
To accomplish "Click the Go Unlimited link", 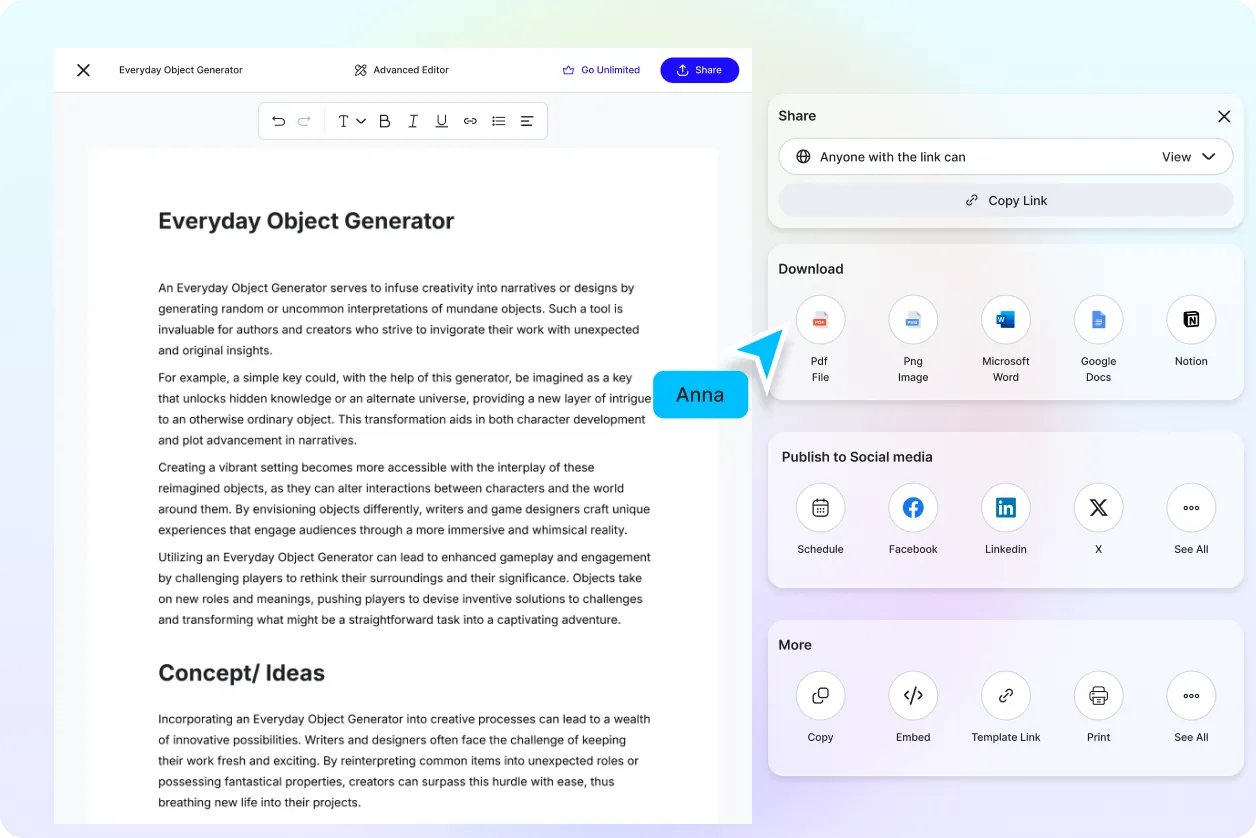I will click(x=601, y=70).
